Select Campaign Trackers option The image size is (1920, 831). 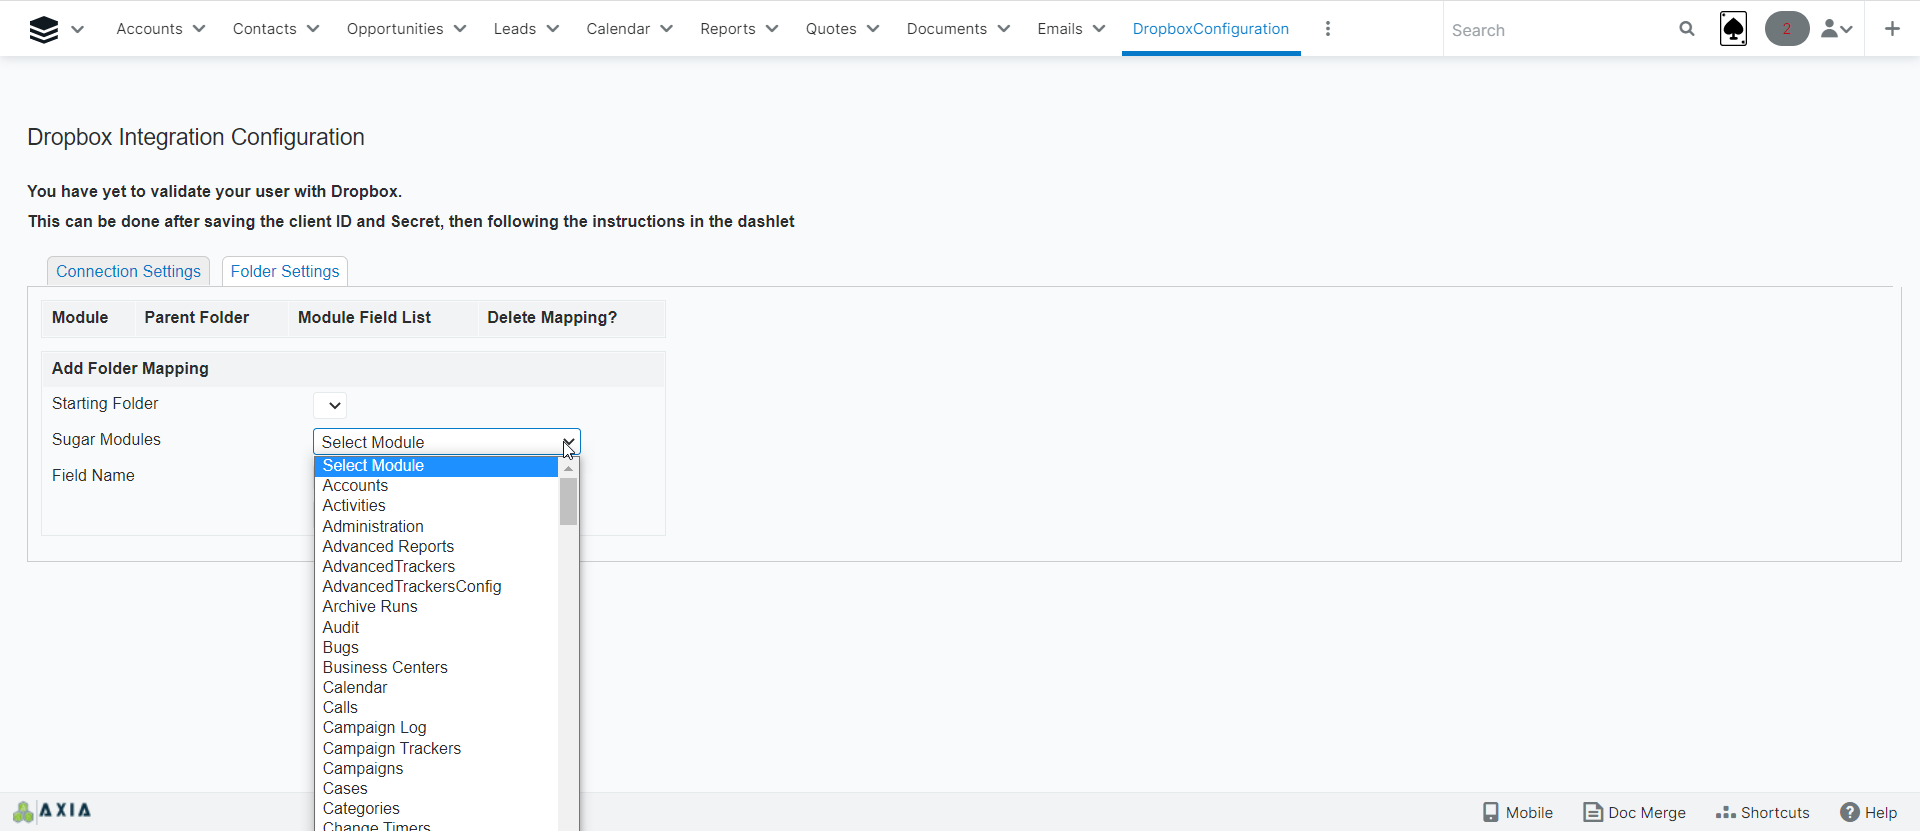pos(436,748)
